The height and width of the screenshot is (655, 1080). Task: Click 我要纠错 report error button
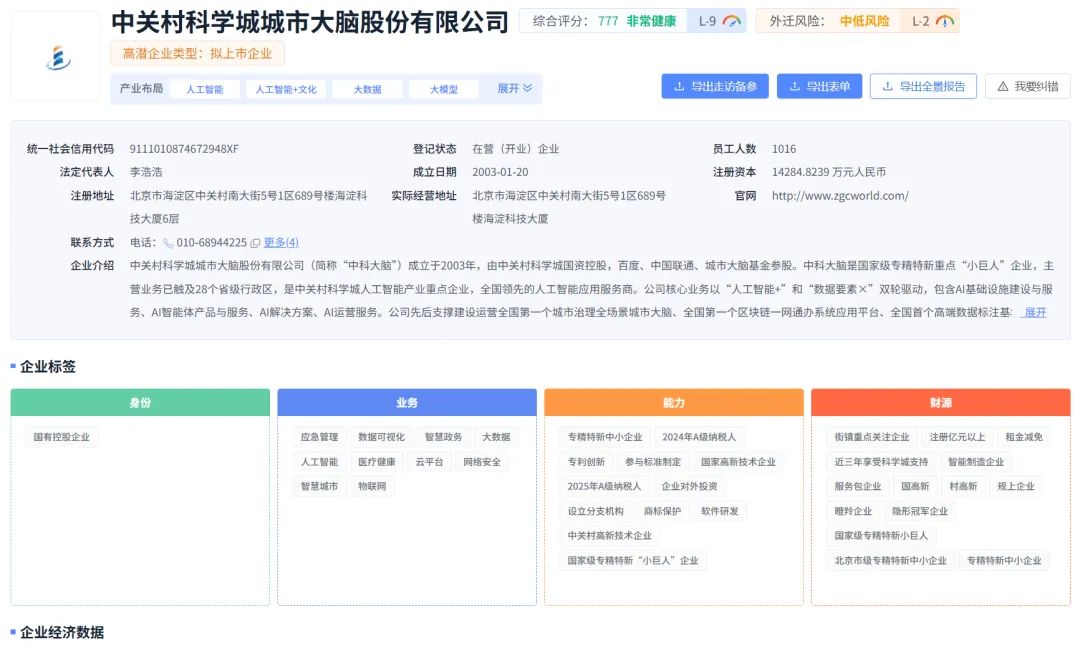pos(1028,86)
